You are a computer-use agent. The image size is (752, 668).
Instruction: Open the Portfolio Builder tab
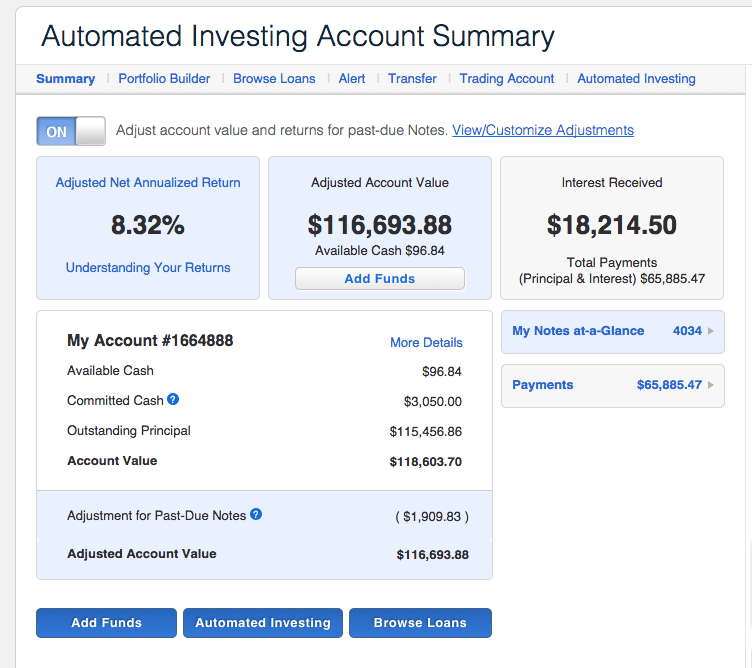pos(164,79)
